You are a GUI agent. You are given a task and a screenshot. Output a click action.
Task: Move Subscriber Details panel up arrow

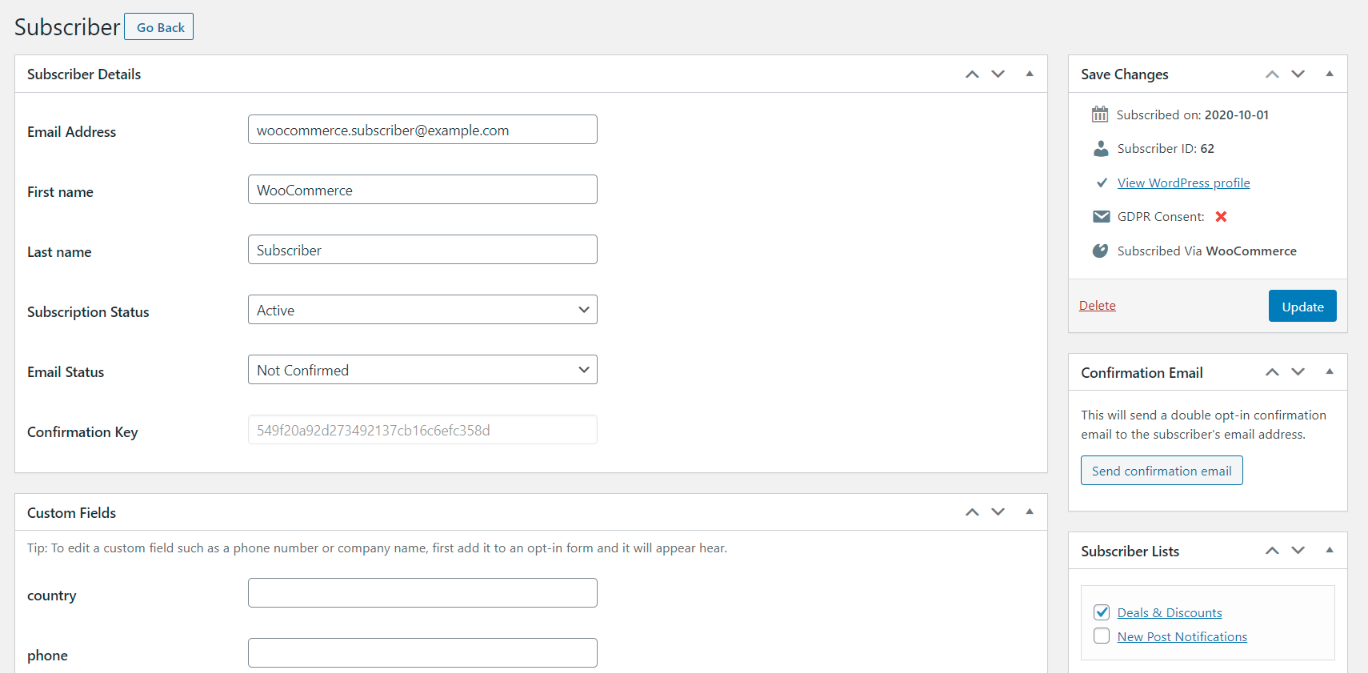(972, 74)
